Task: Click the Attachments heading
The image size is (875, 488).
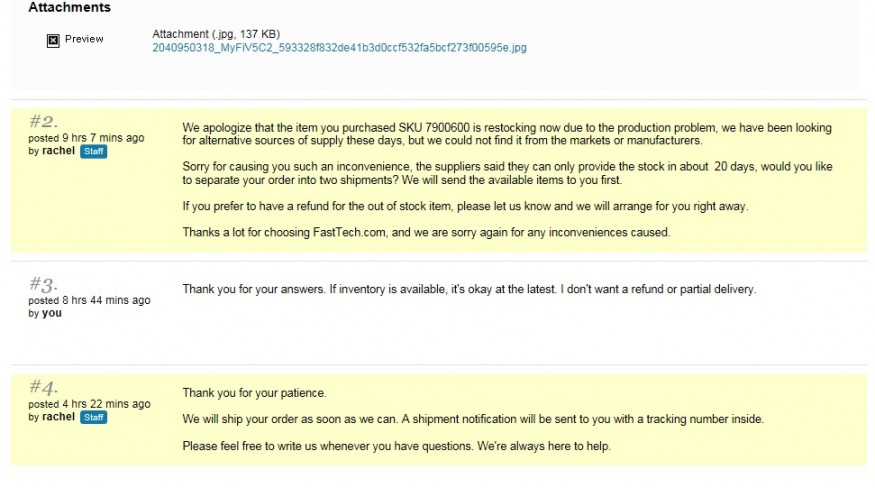Action: coord(70,7)
